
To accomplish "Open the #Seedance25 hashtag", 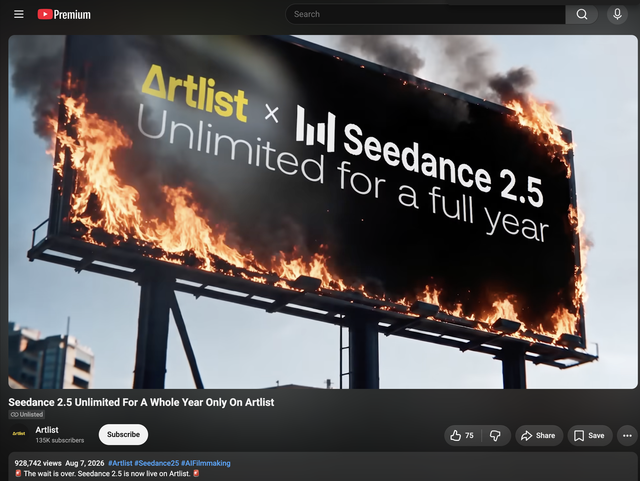I will [x=157, y=463].
